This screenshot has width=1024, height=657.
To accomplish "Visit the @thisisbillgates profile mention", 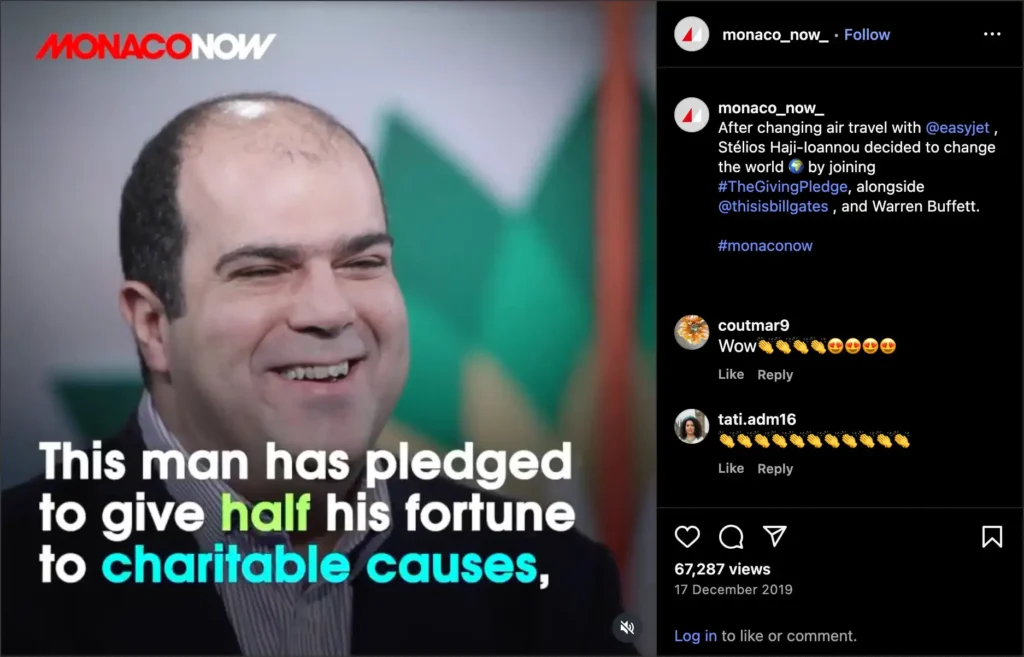I will [773, 206].
